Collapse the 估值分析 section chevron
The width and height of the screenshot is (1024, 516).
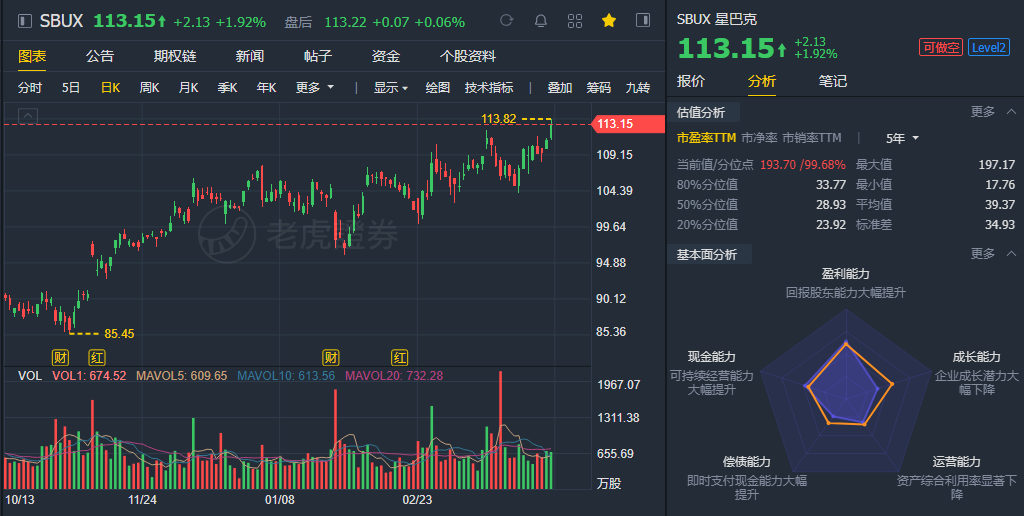tap(1011, 112)
